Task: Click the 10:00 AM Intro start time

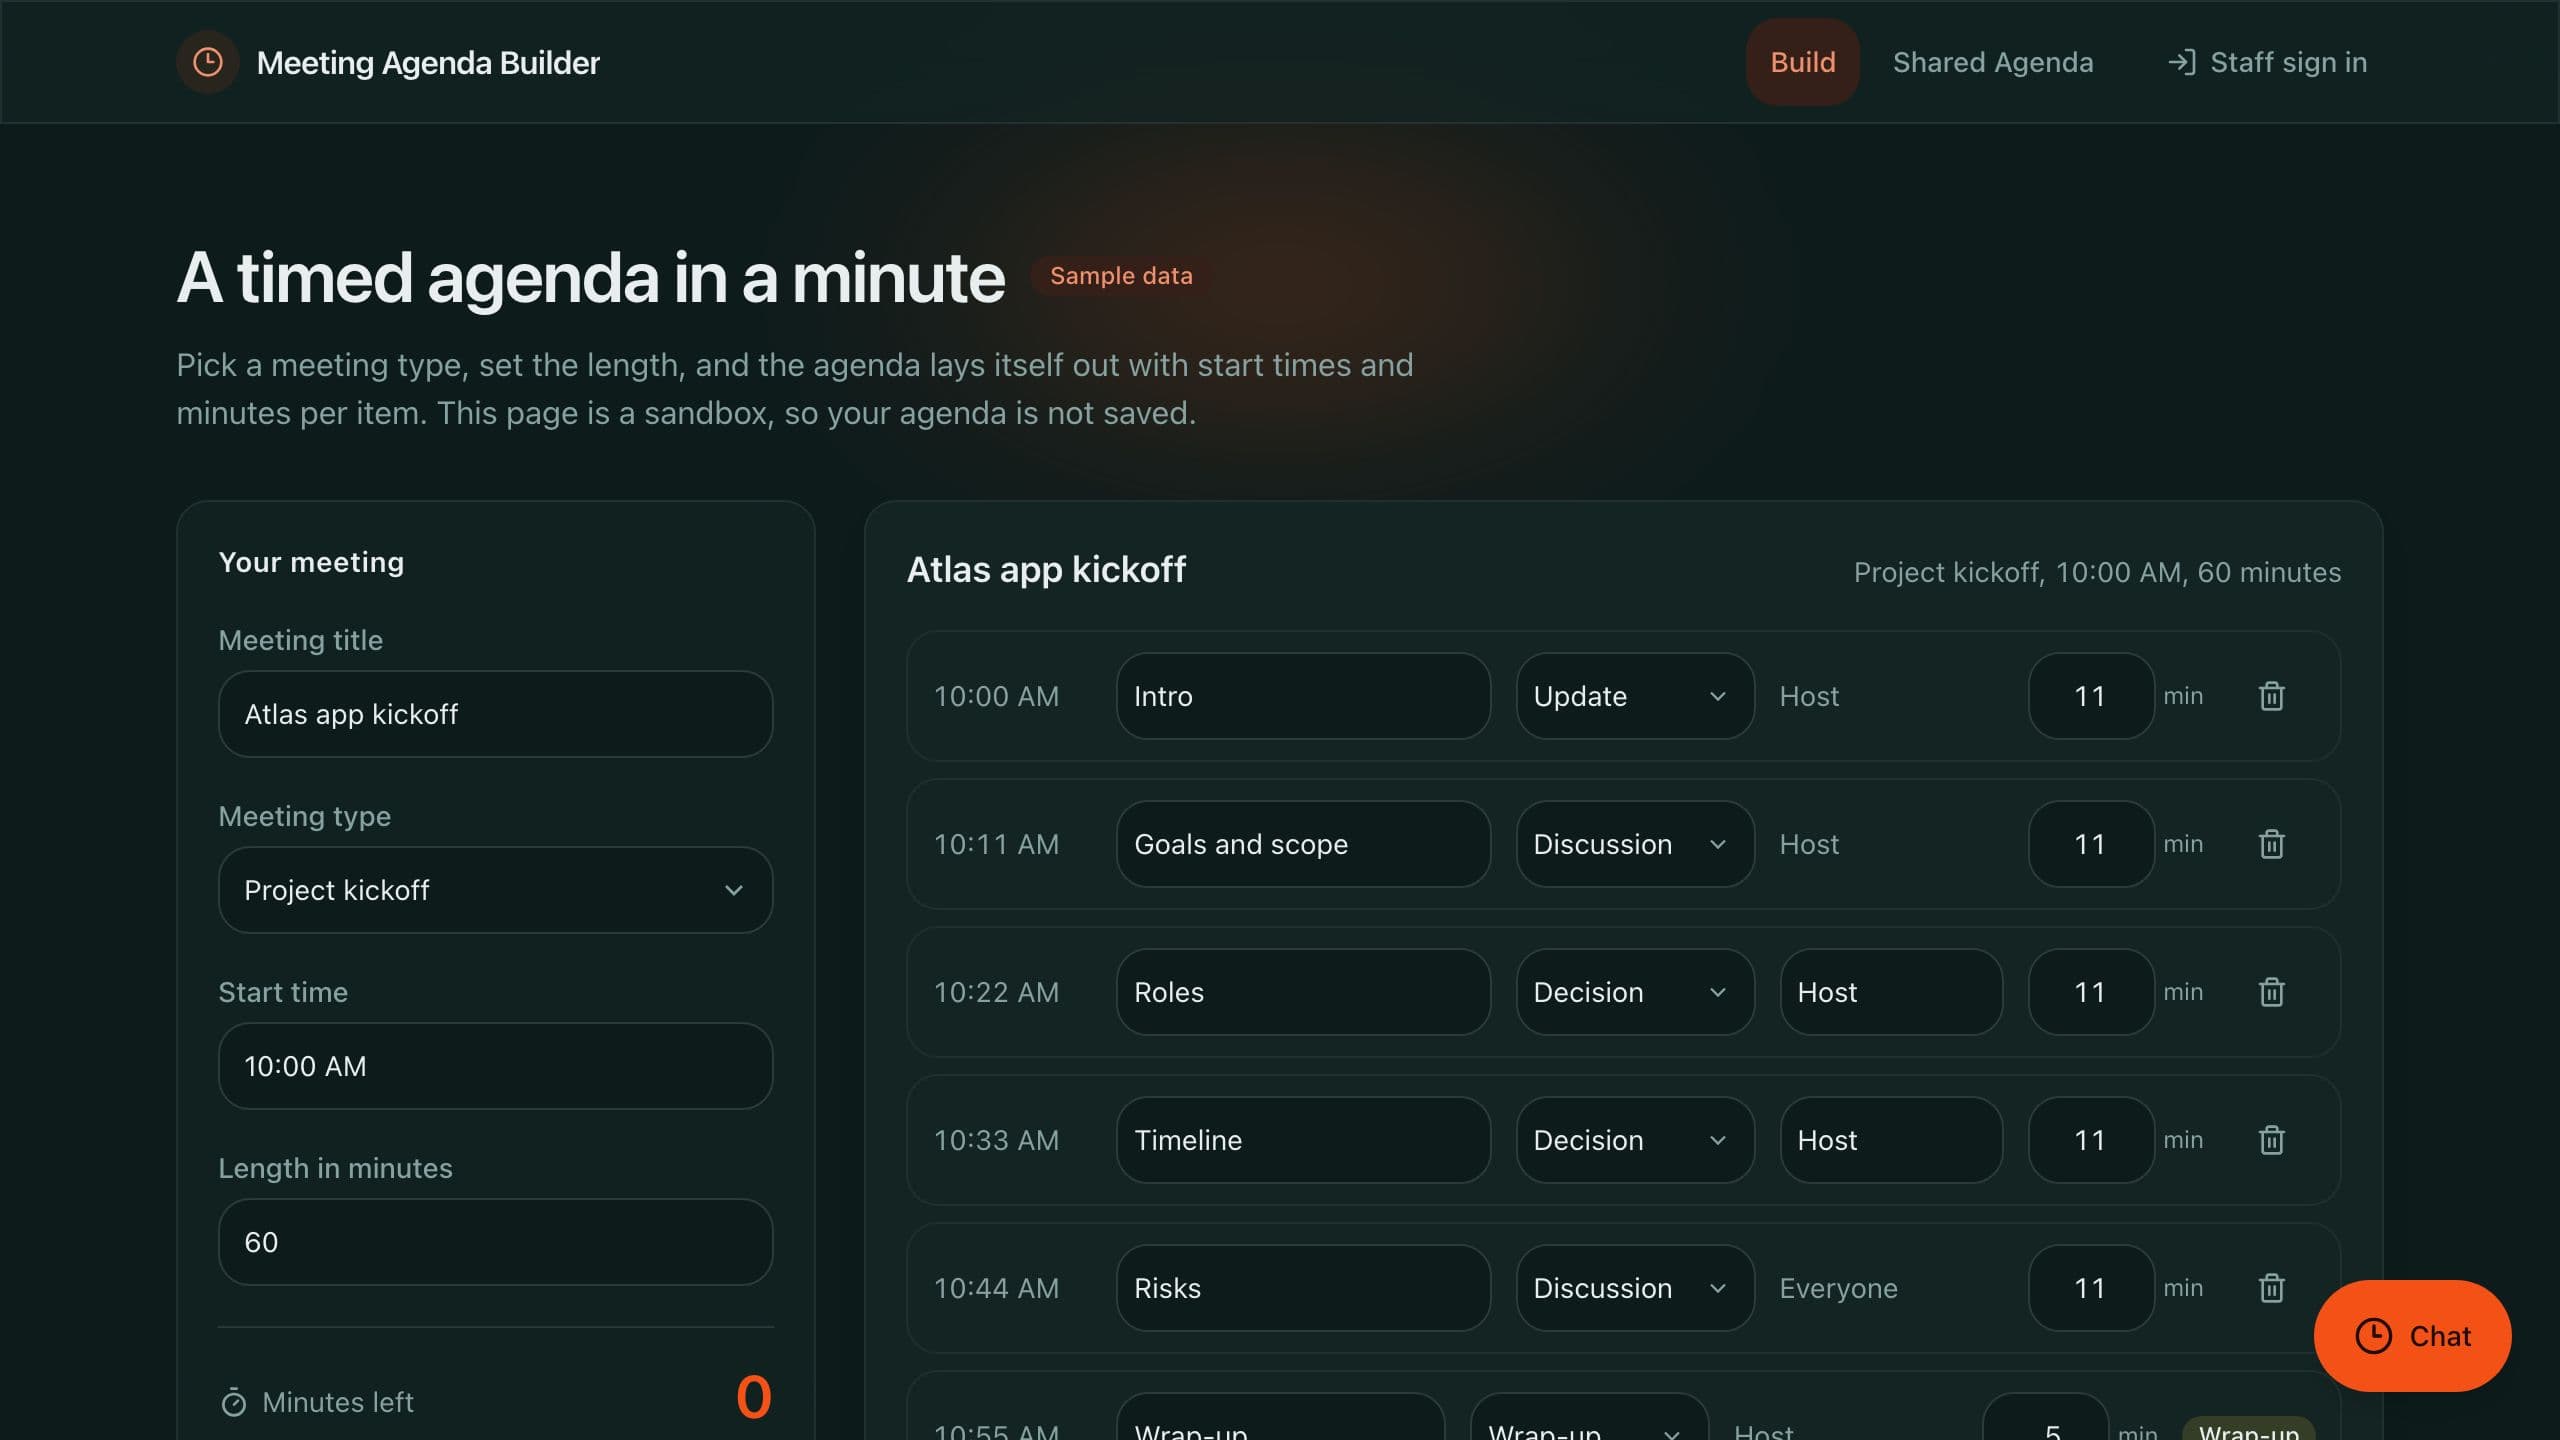Action: (996, 696)
